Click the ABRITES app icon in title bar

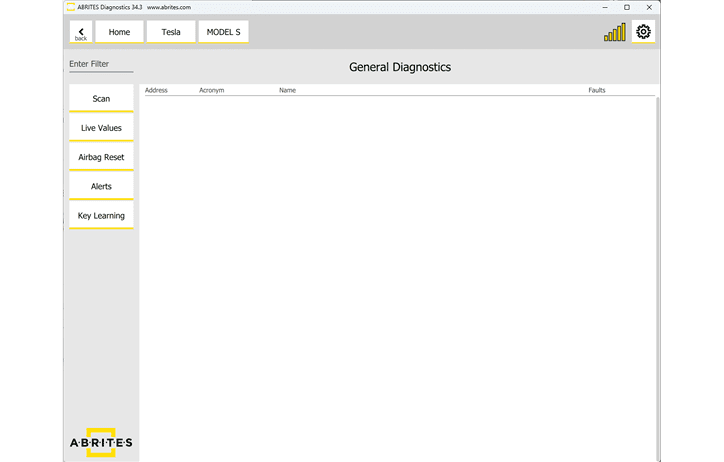pos(71,6)
